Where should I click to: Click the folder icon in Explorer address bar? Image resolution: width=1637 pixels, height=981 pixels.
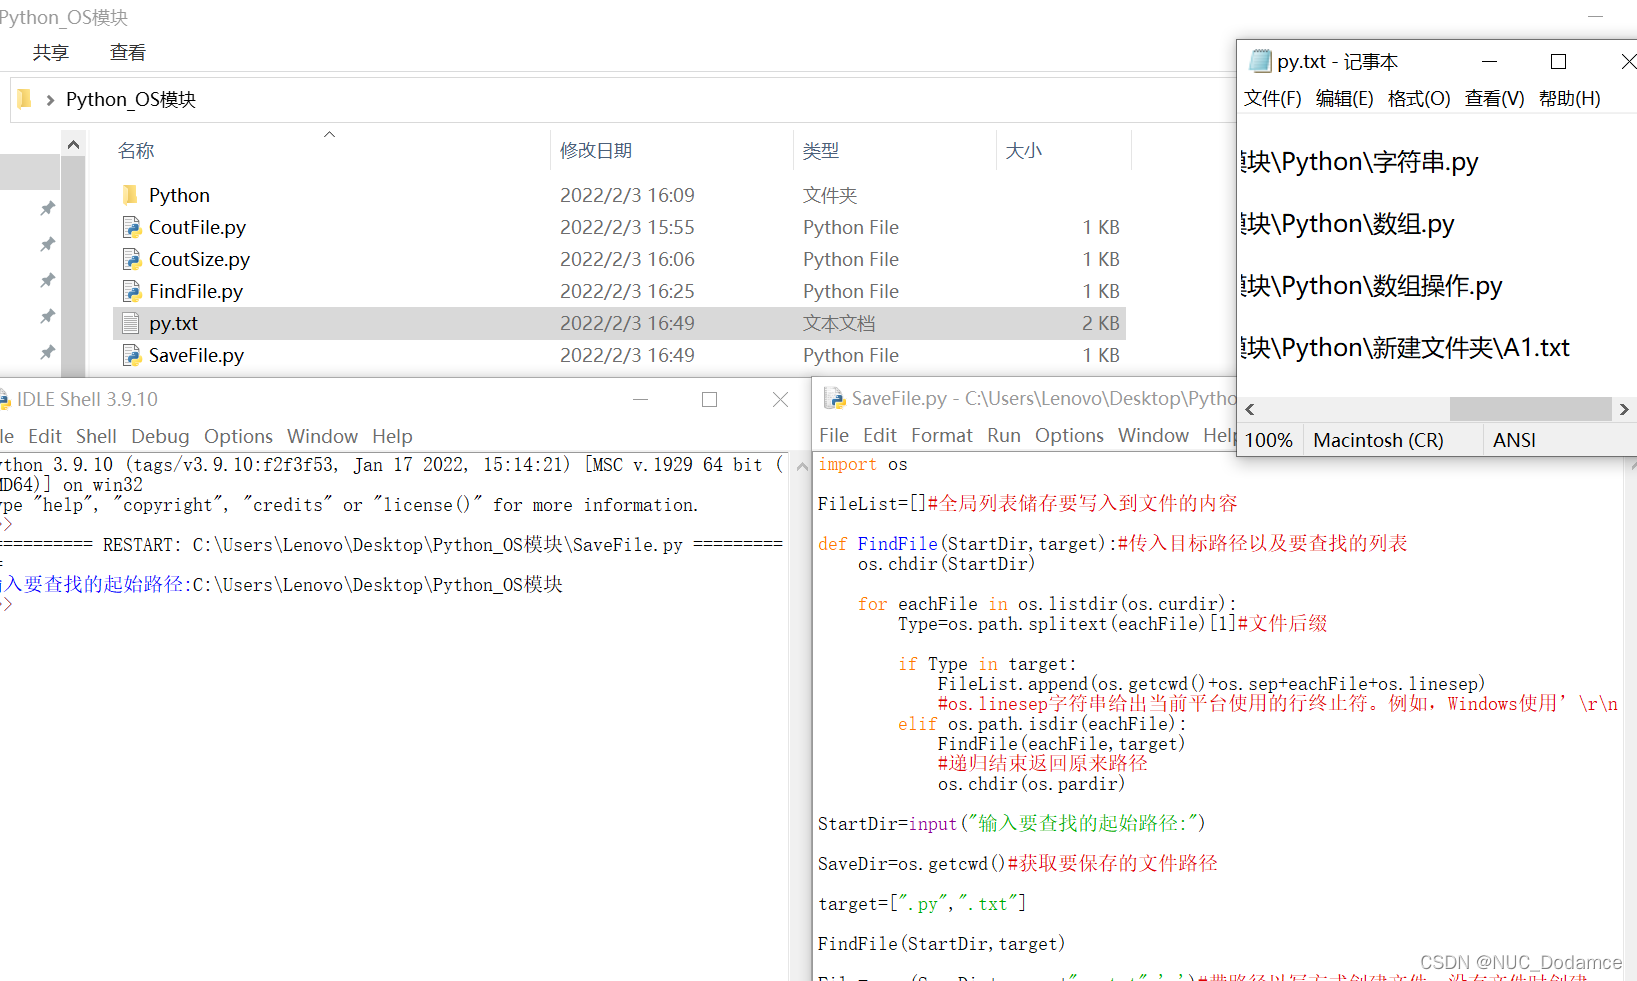[x=25, y=99]
